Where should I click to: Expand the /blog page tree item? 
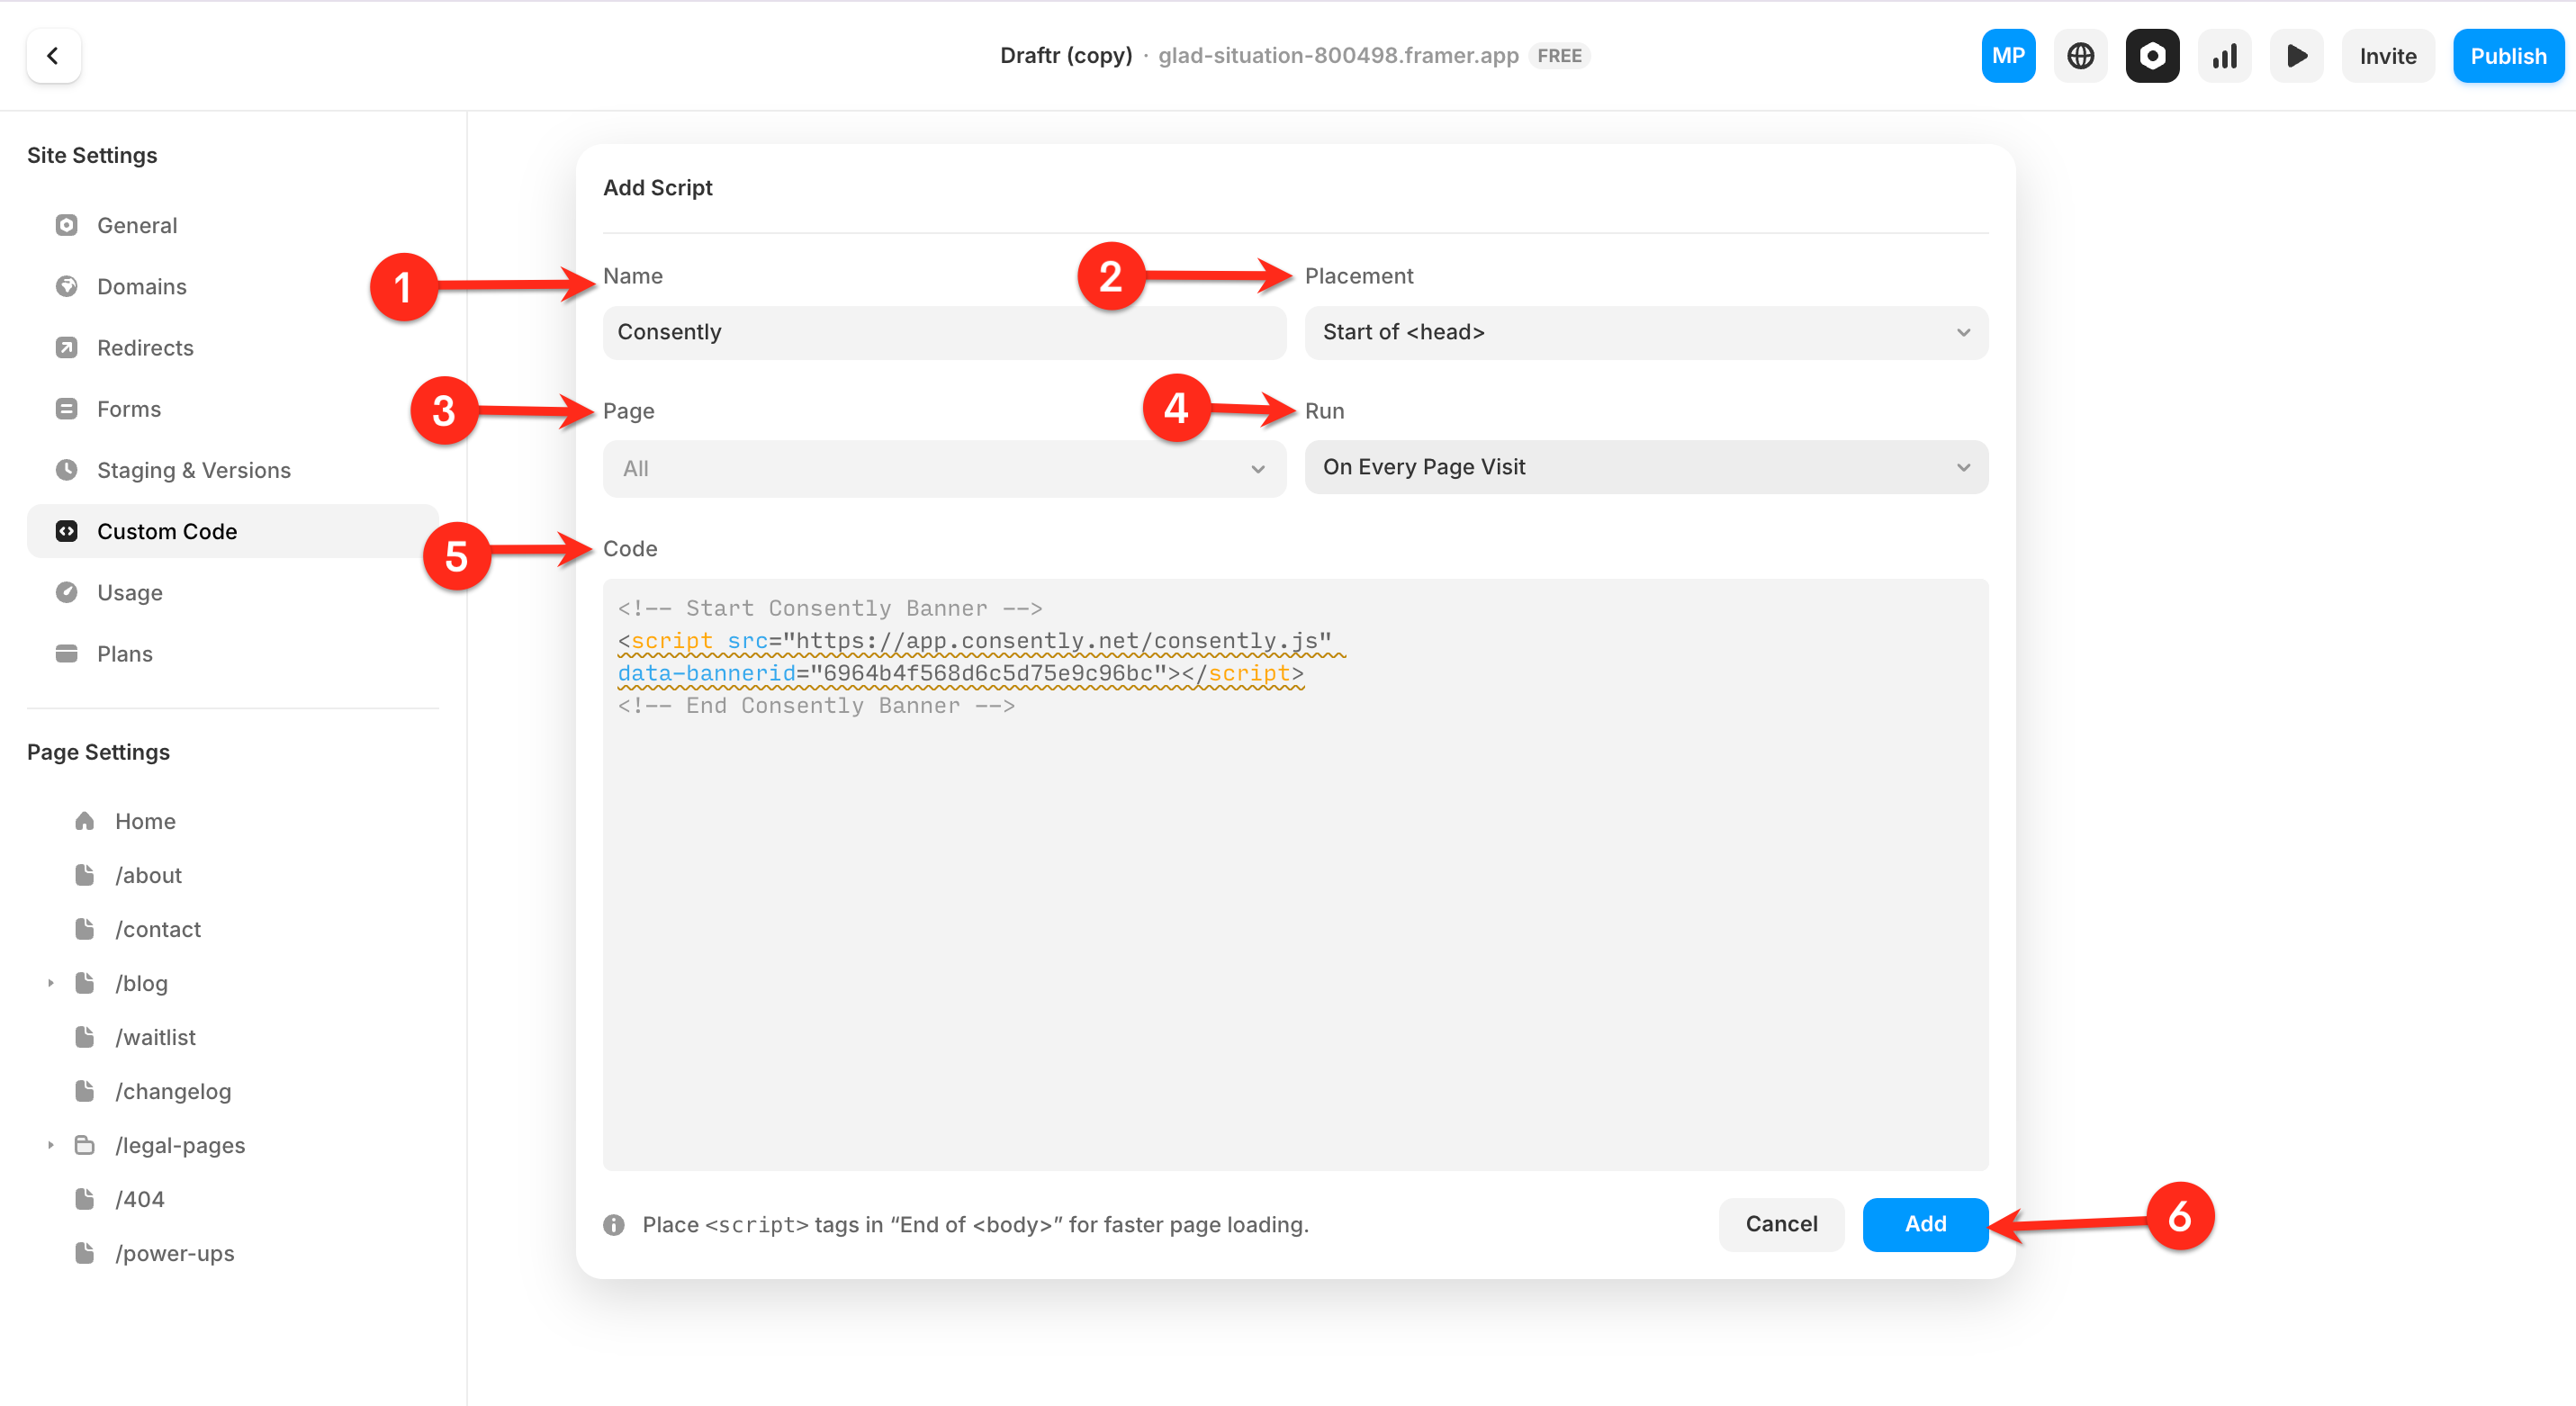[x=50, y=983]
